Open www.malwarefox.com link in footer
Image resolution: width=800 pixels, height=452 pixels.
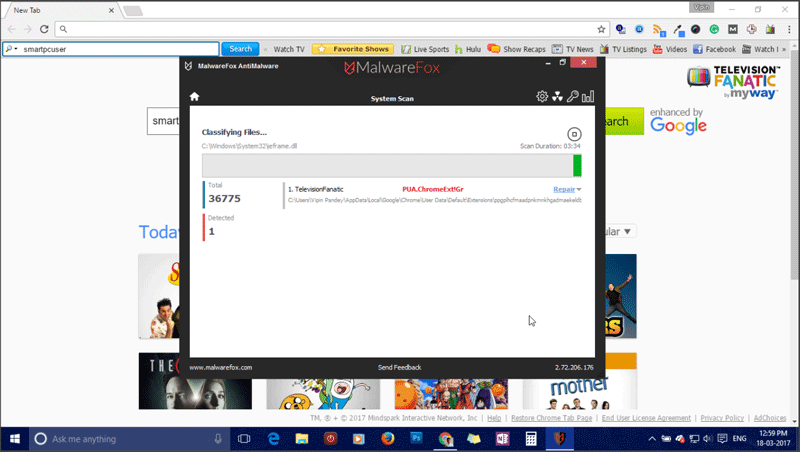pyautogui.click(x=220, y=367)
